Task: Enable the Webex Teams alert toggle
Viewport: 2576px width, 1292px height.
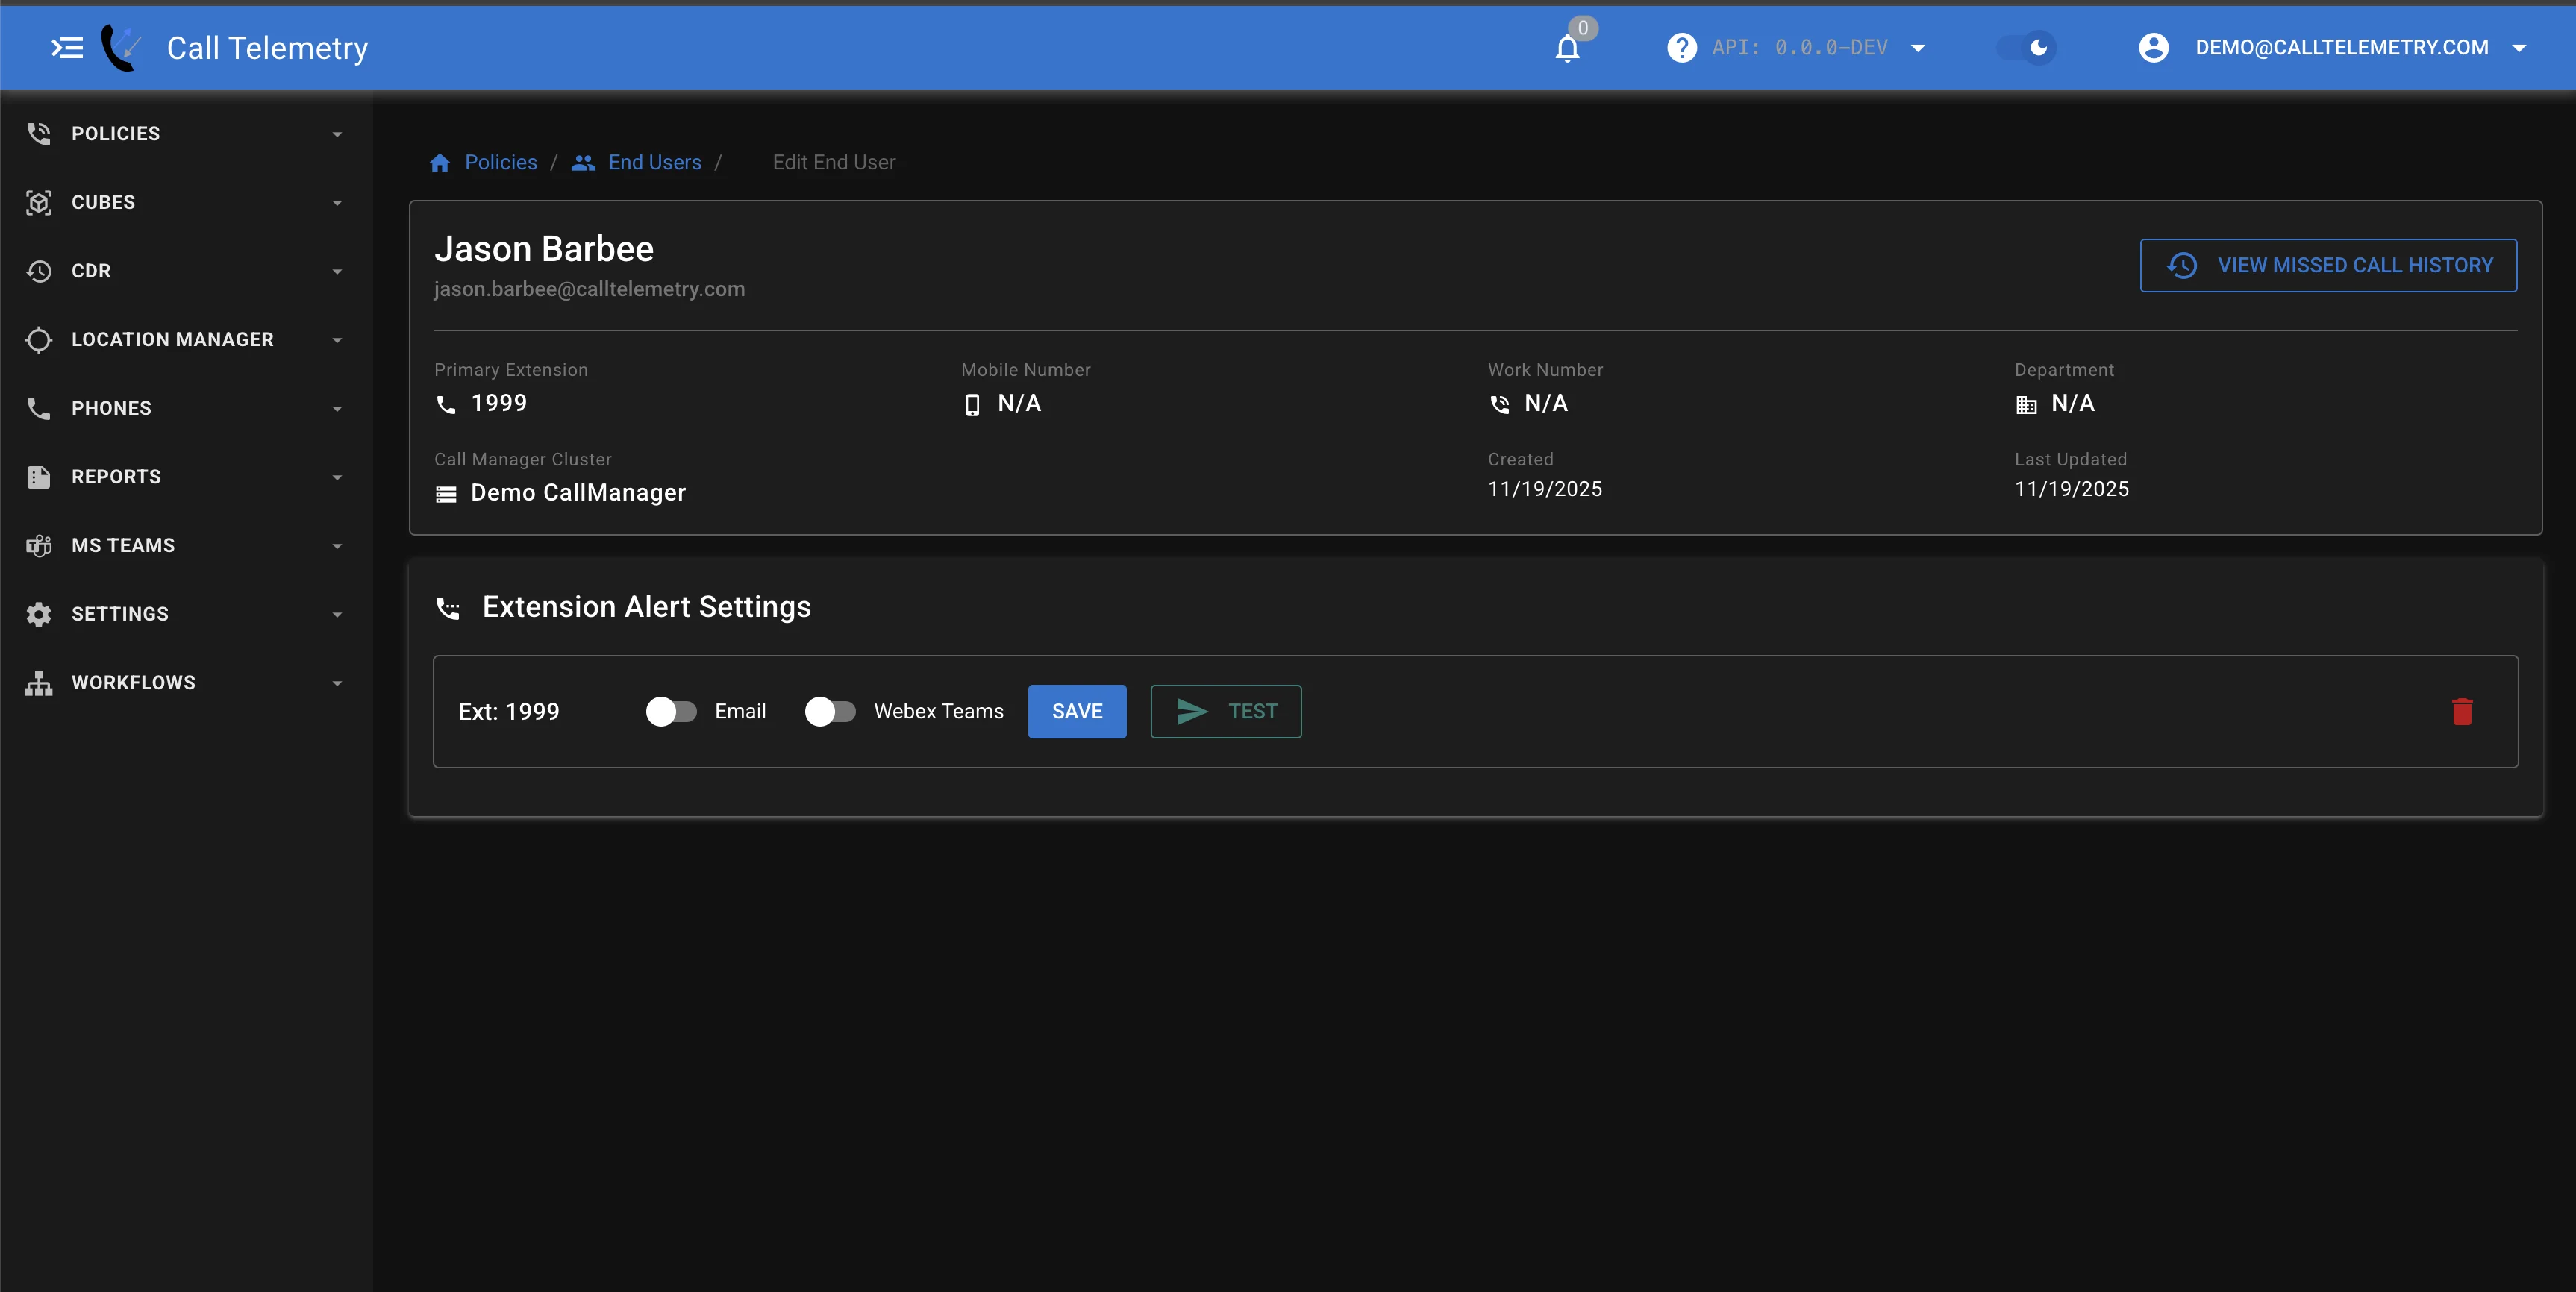Action: coord(830,711)
